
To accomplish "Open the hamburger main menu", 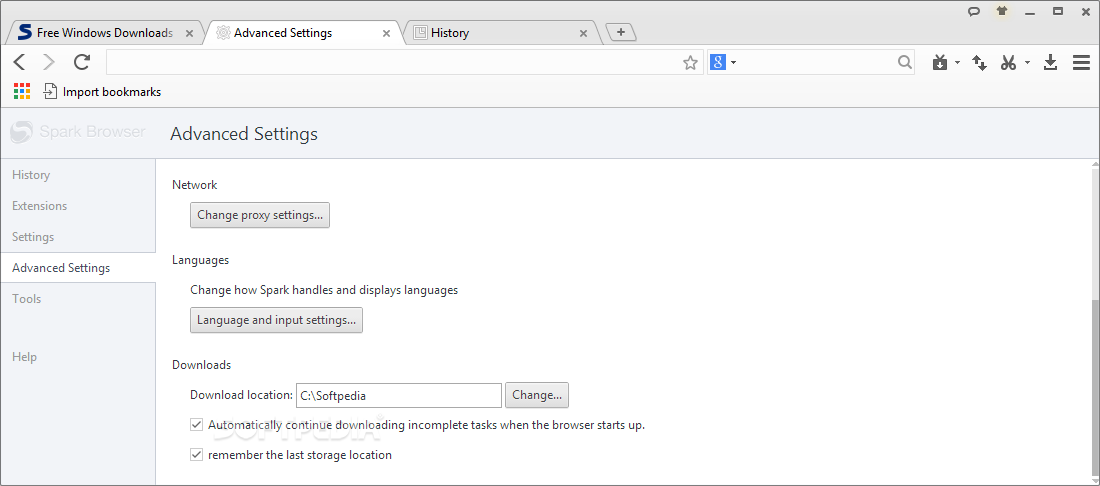I will pos(1081,63).
